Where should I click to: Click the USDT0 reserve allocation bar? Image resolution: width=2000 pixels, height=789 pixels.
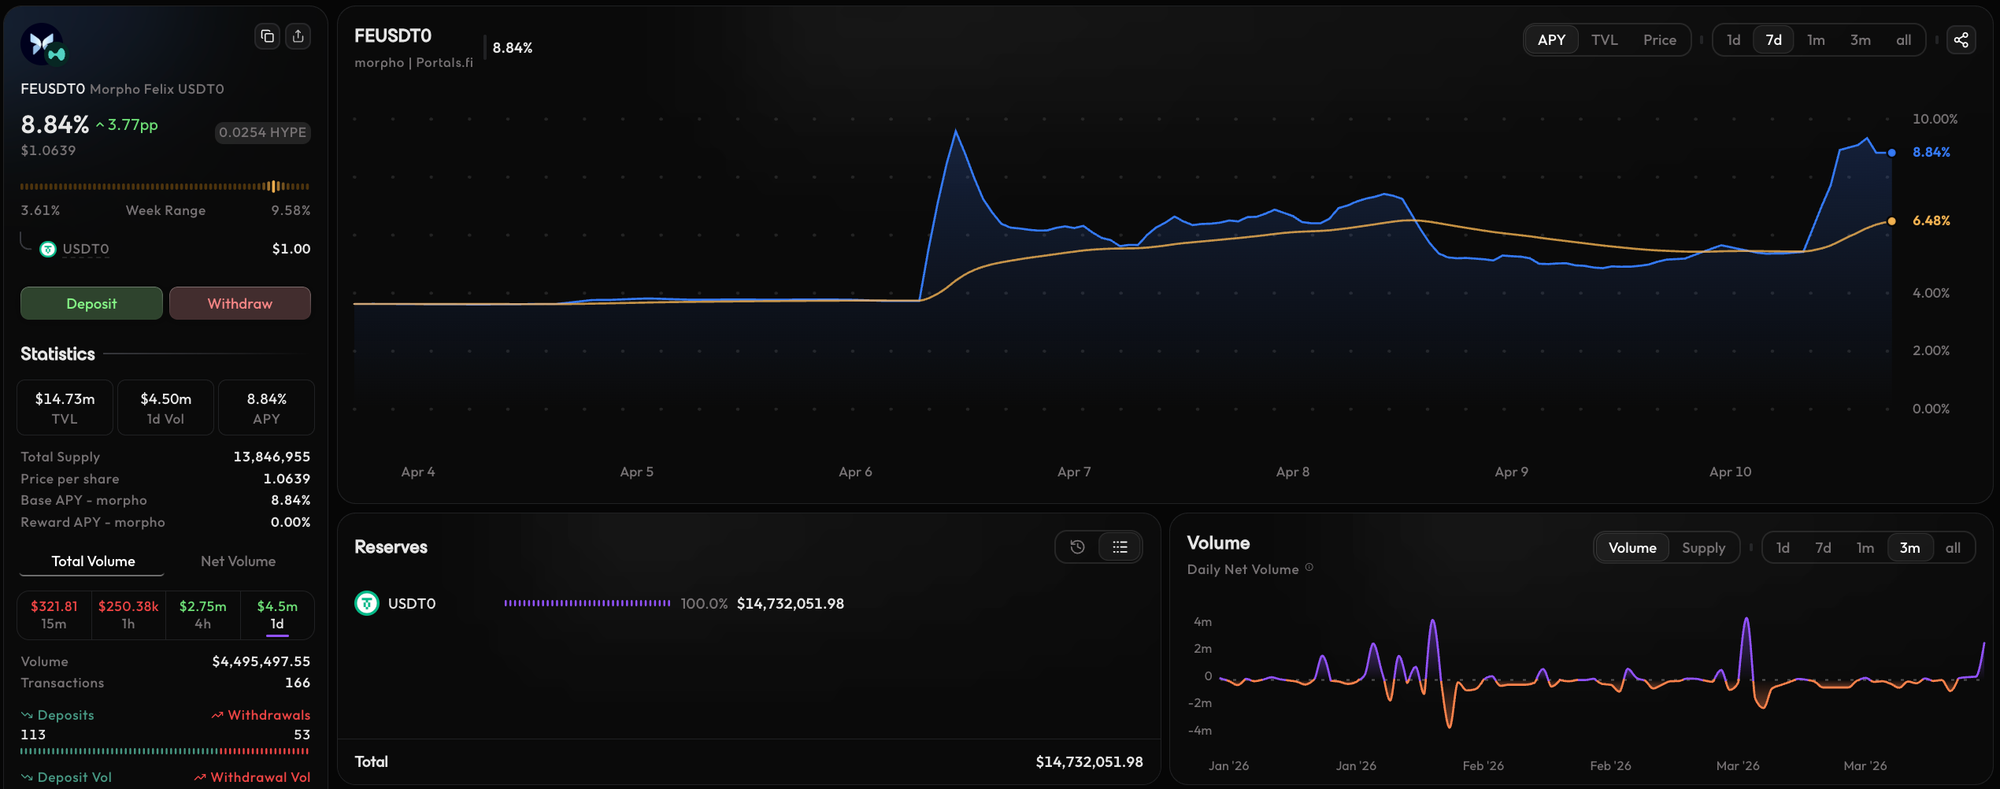pos(587,604)
